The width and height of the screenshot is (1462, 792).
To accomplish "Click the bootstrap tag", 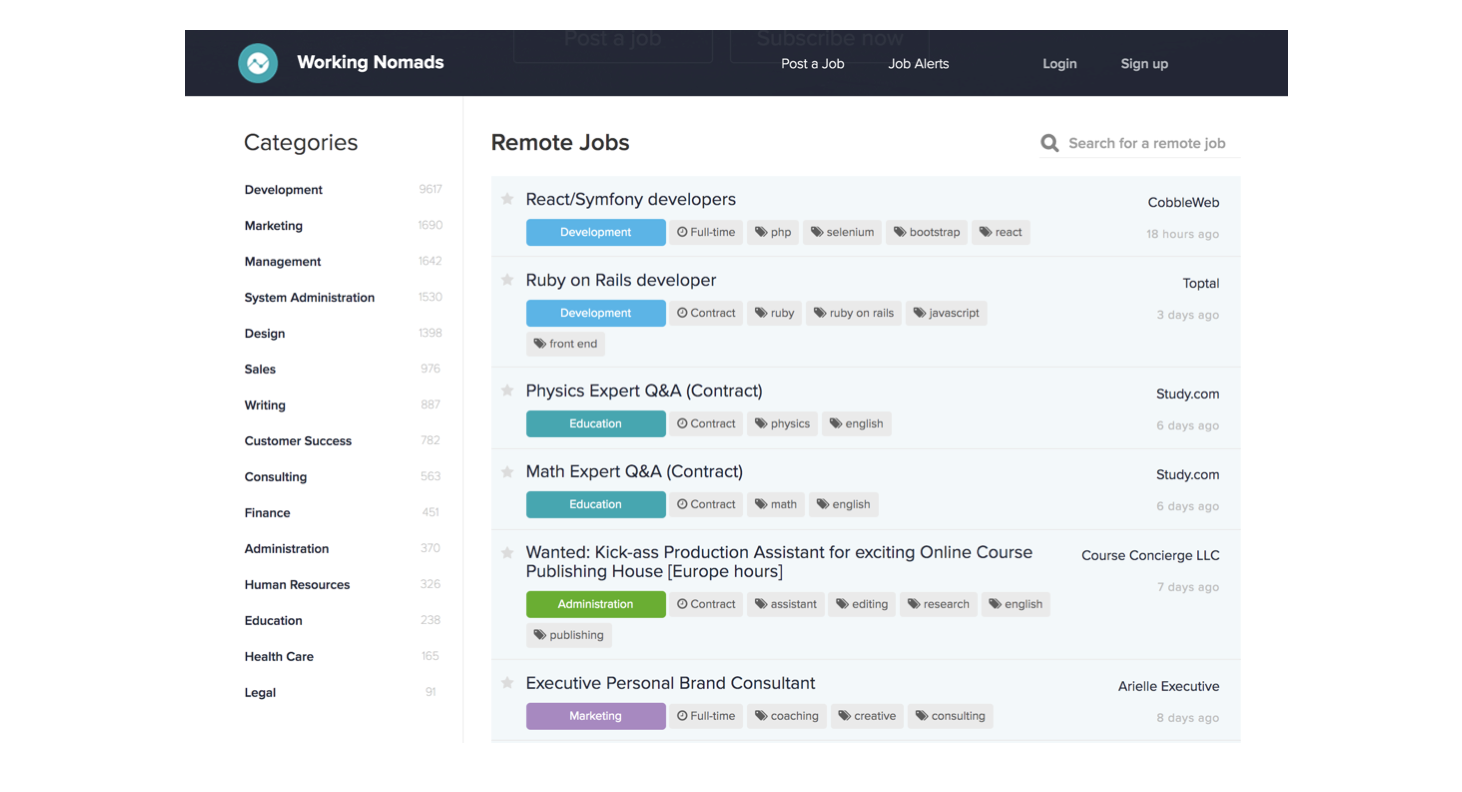I will [x=927, y=232].
